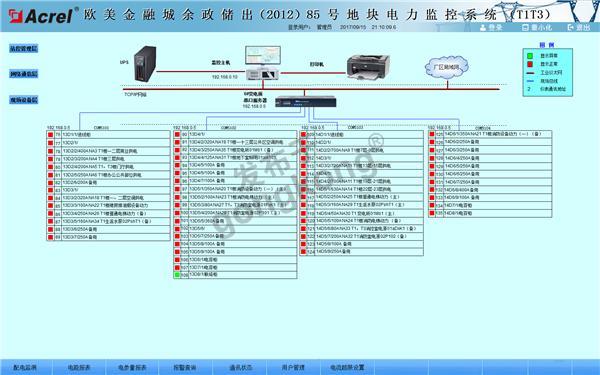Click the TCP/IP network label
This screenshot has width=600, height=375.
[135, 94]
